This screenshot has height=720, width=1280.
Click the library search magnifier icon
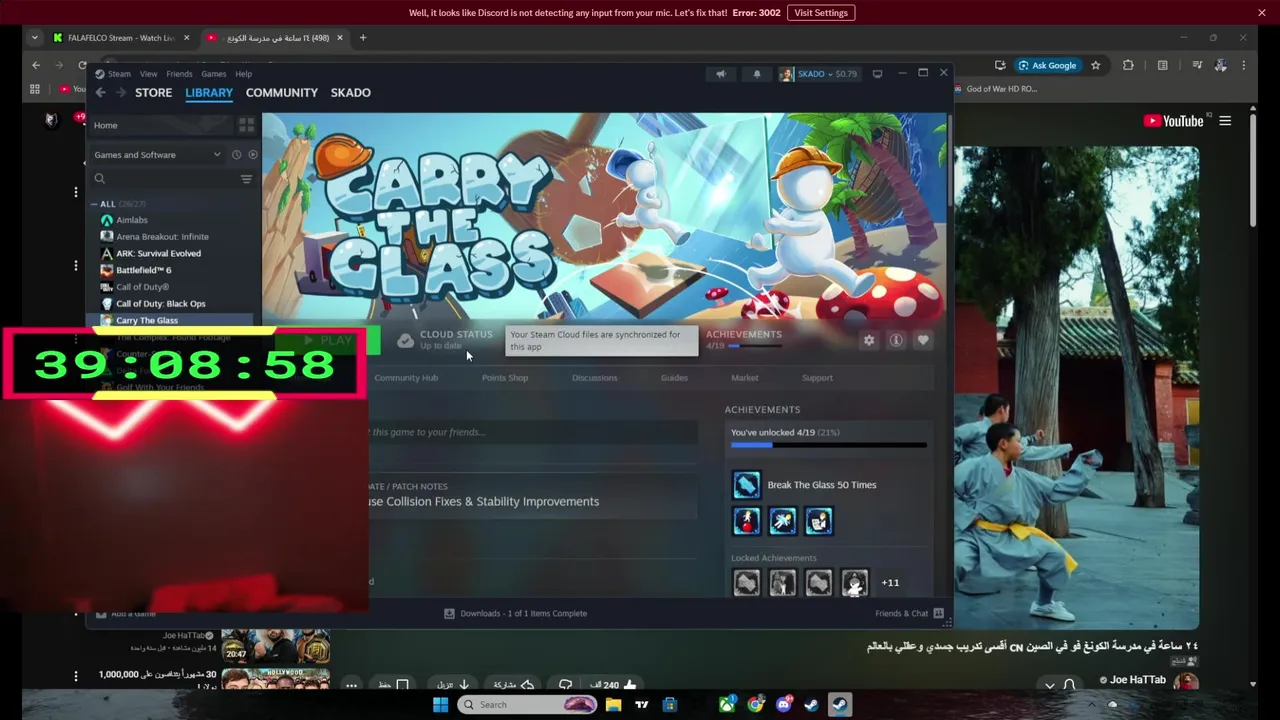coord(100,179)
